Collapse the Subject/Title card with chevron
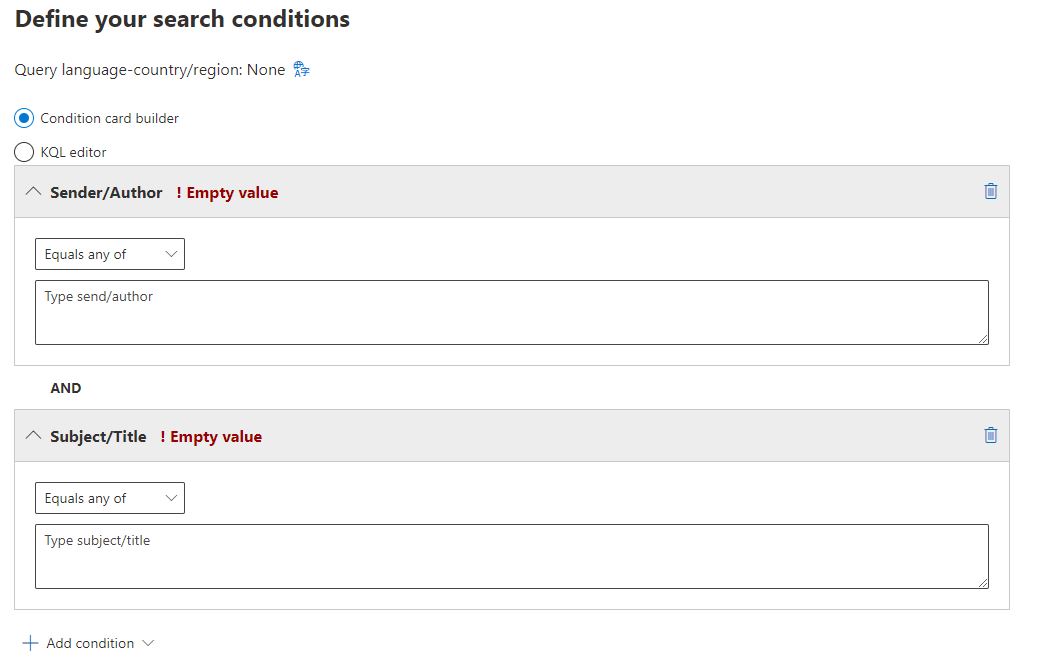The width and height of the screenshot is (1038, 658). (33, 436)
